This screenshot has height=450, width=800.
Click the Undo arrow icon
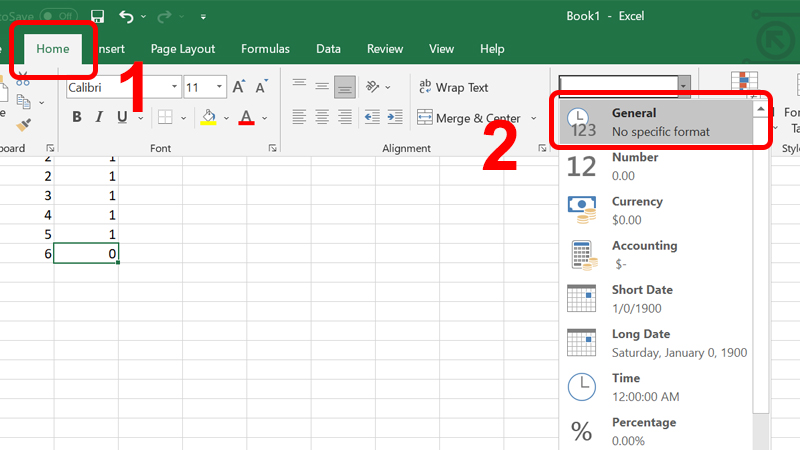pos(126,16)
